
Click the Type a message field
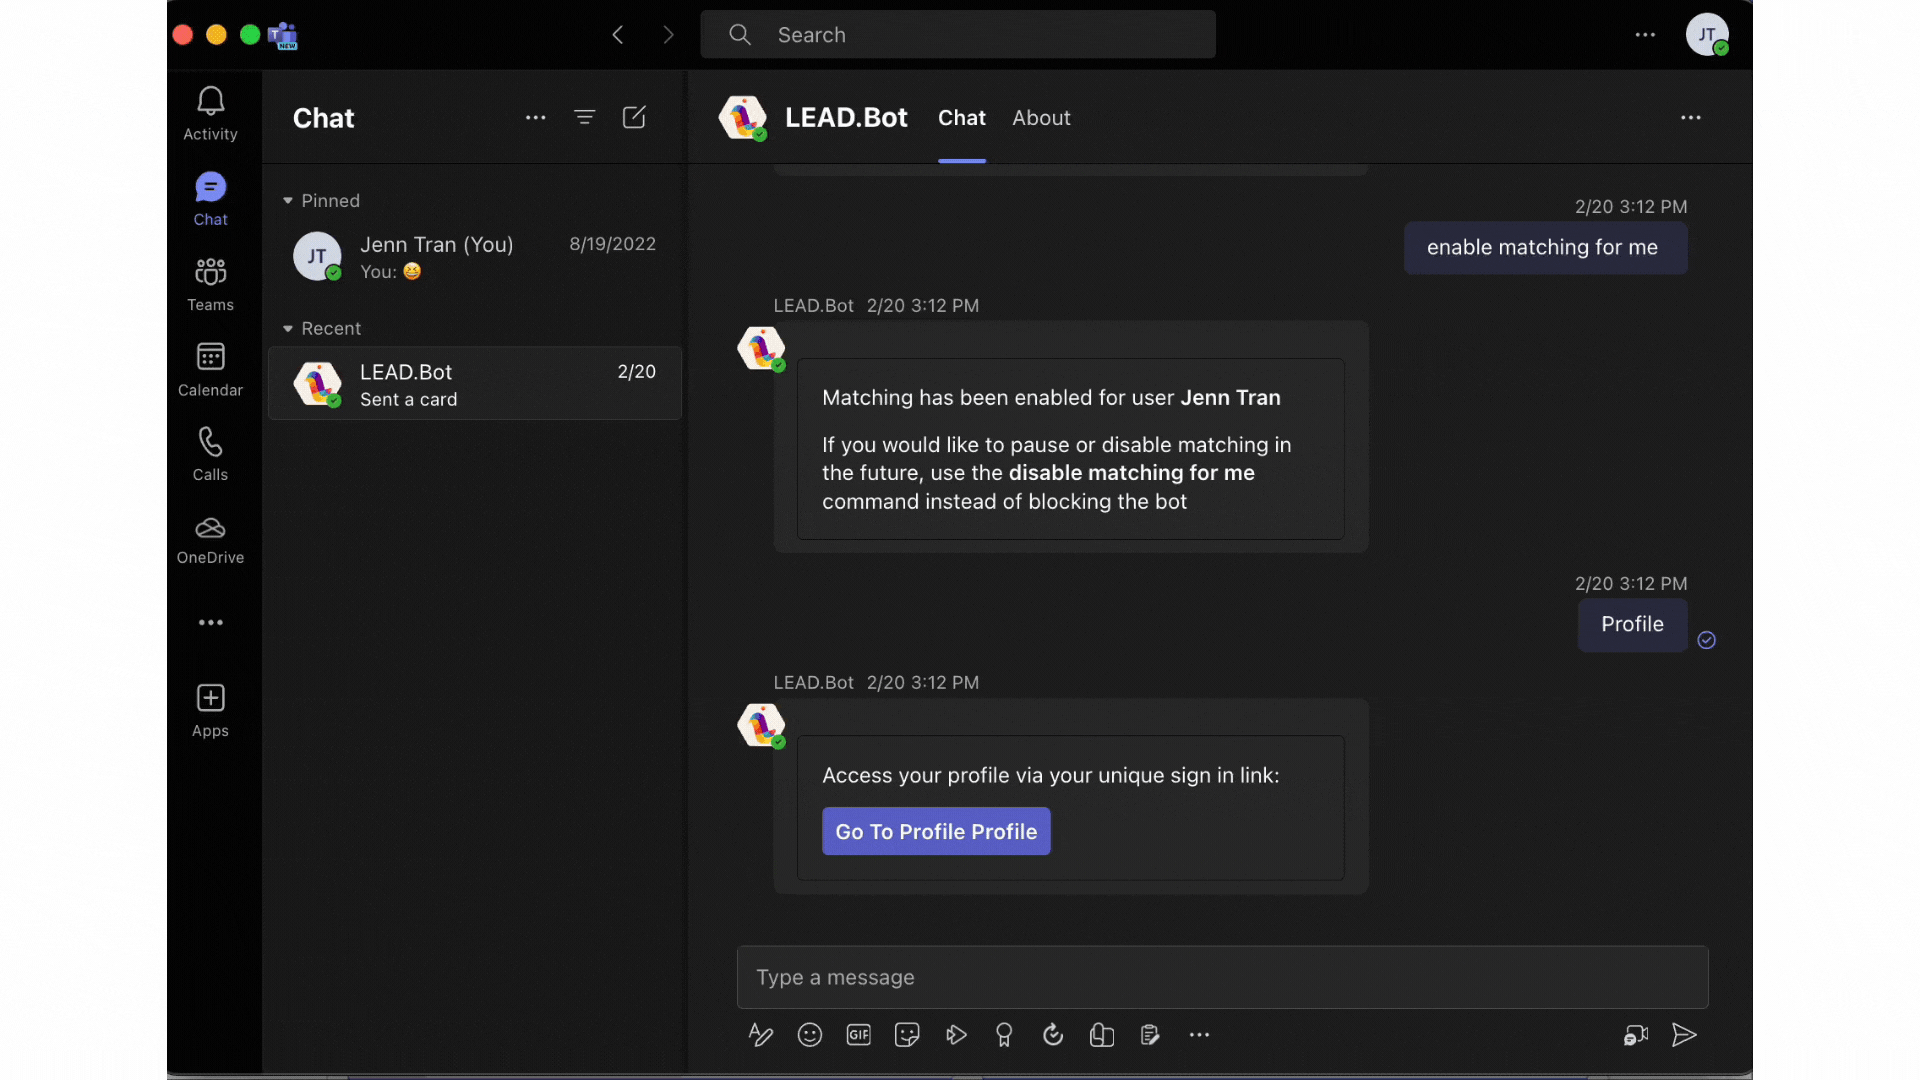(1222, 977)
